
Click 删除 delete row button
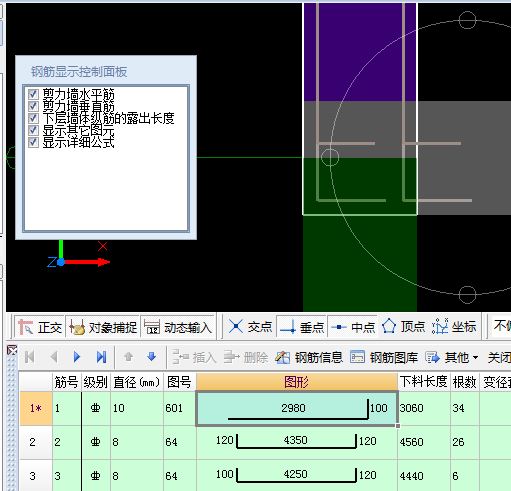pos(246,358)
